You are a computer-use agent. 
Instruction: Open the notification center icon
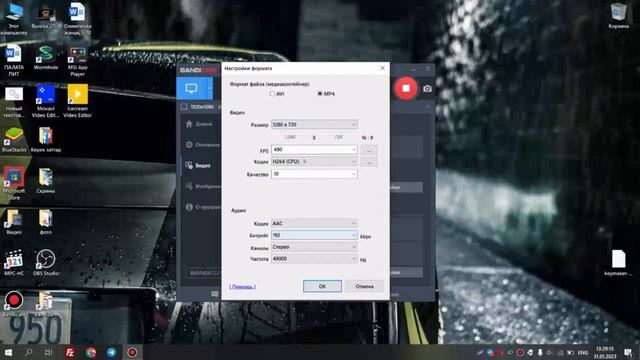pos(628,352)
